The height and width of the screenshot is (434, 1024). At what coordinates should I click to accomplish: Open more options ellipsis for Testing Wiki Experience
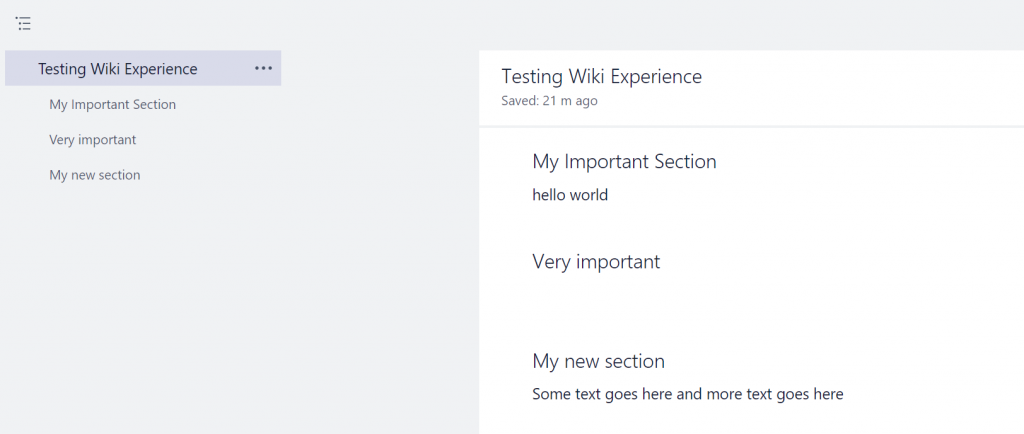pyautogui.click(x=263, y=68)
